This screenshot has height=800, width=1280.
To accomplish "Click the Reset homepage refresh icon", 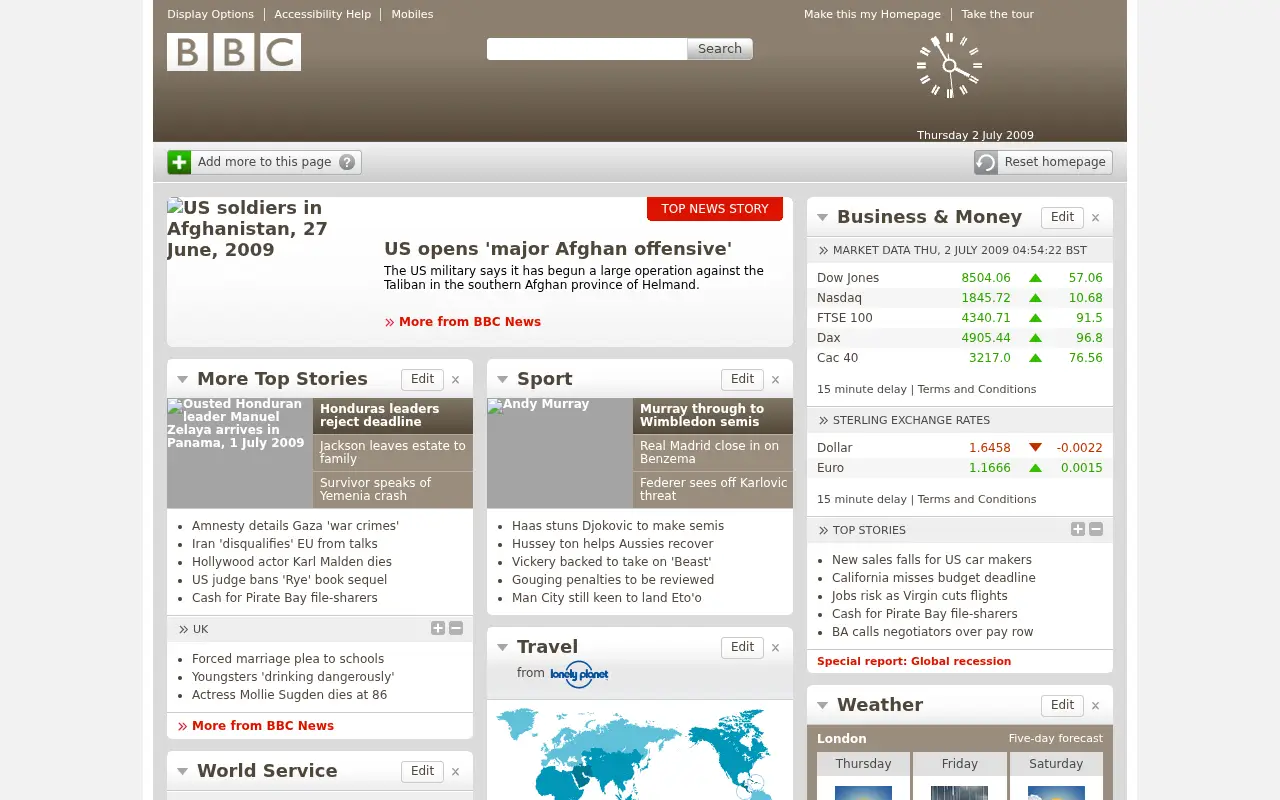I will [x=986, y=162].
